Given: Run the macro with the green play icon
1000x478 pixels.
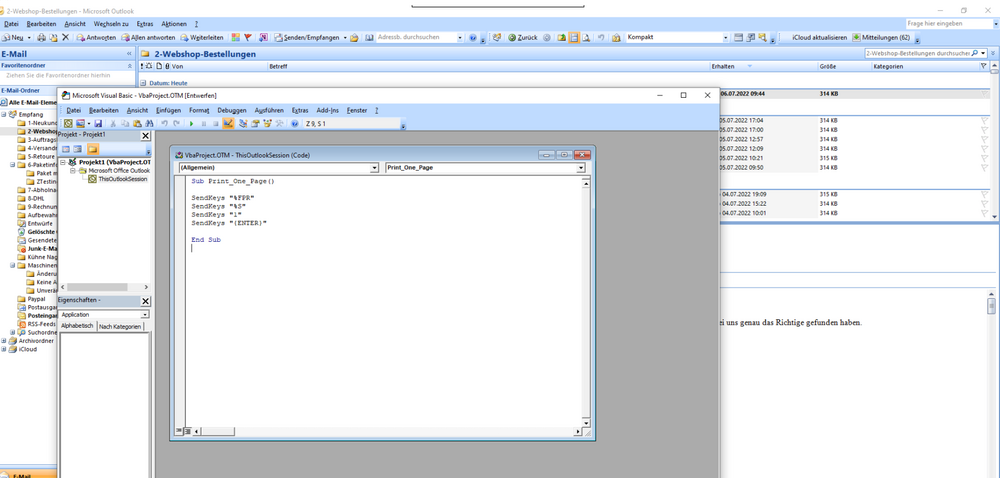Looking at the screenshot, I should point(191,124).
